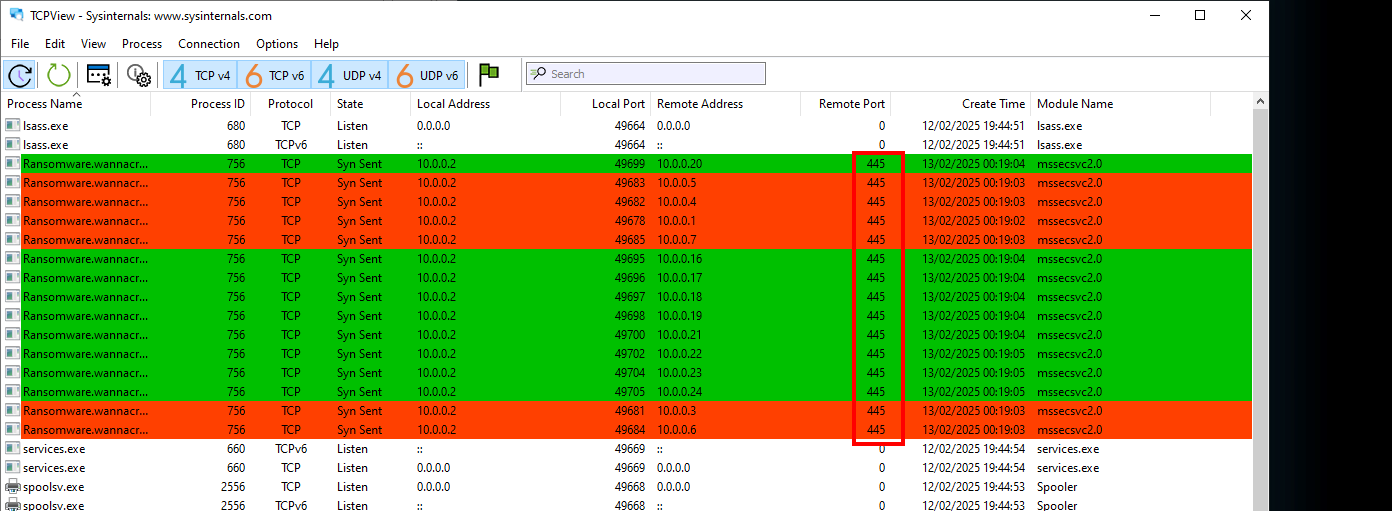Viewport: 1392px width, 511px height.
Task: Select remote address cell 10.0.0.4
Action: click(677, 202)
